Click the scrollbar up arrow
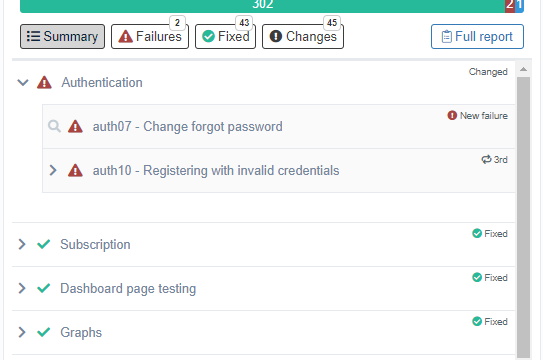This screenshot has width=543, height=360. coord(523,70)
